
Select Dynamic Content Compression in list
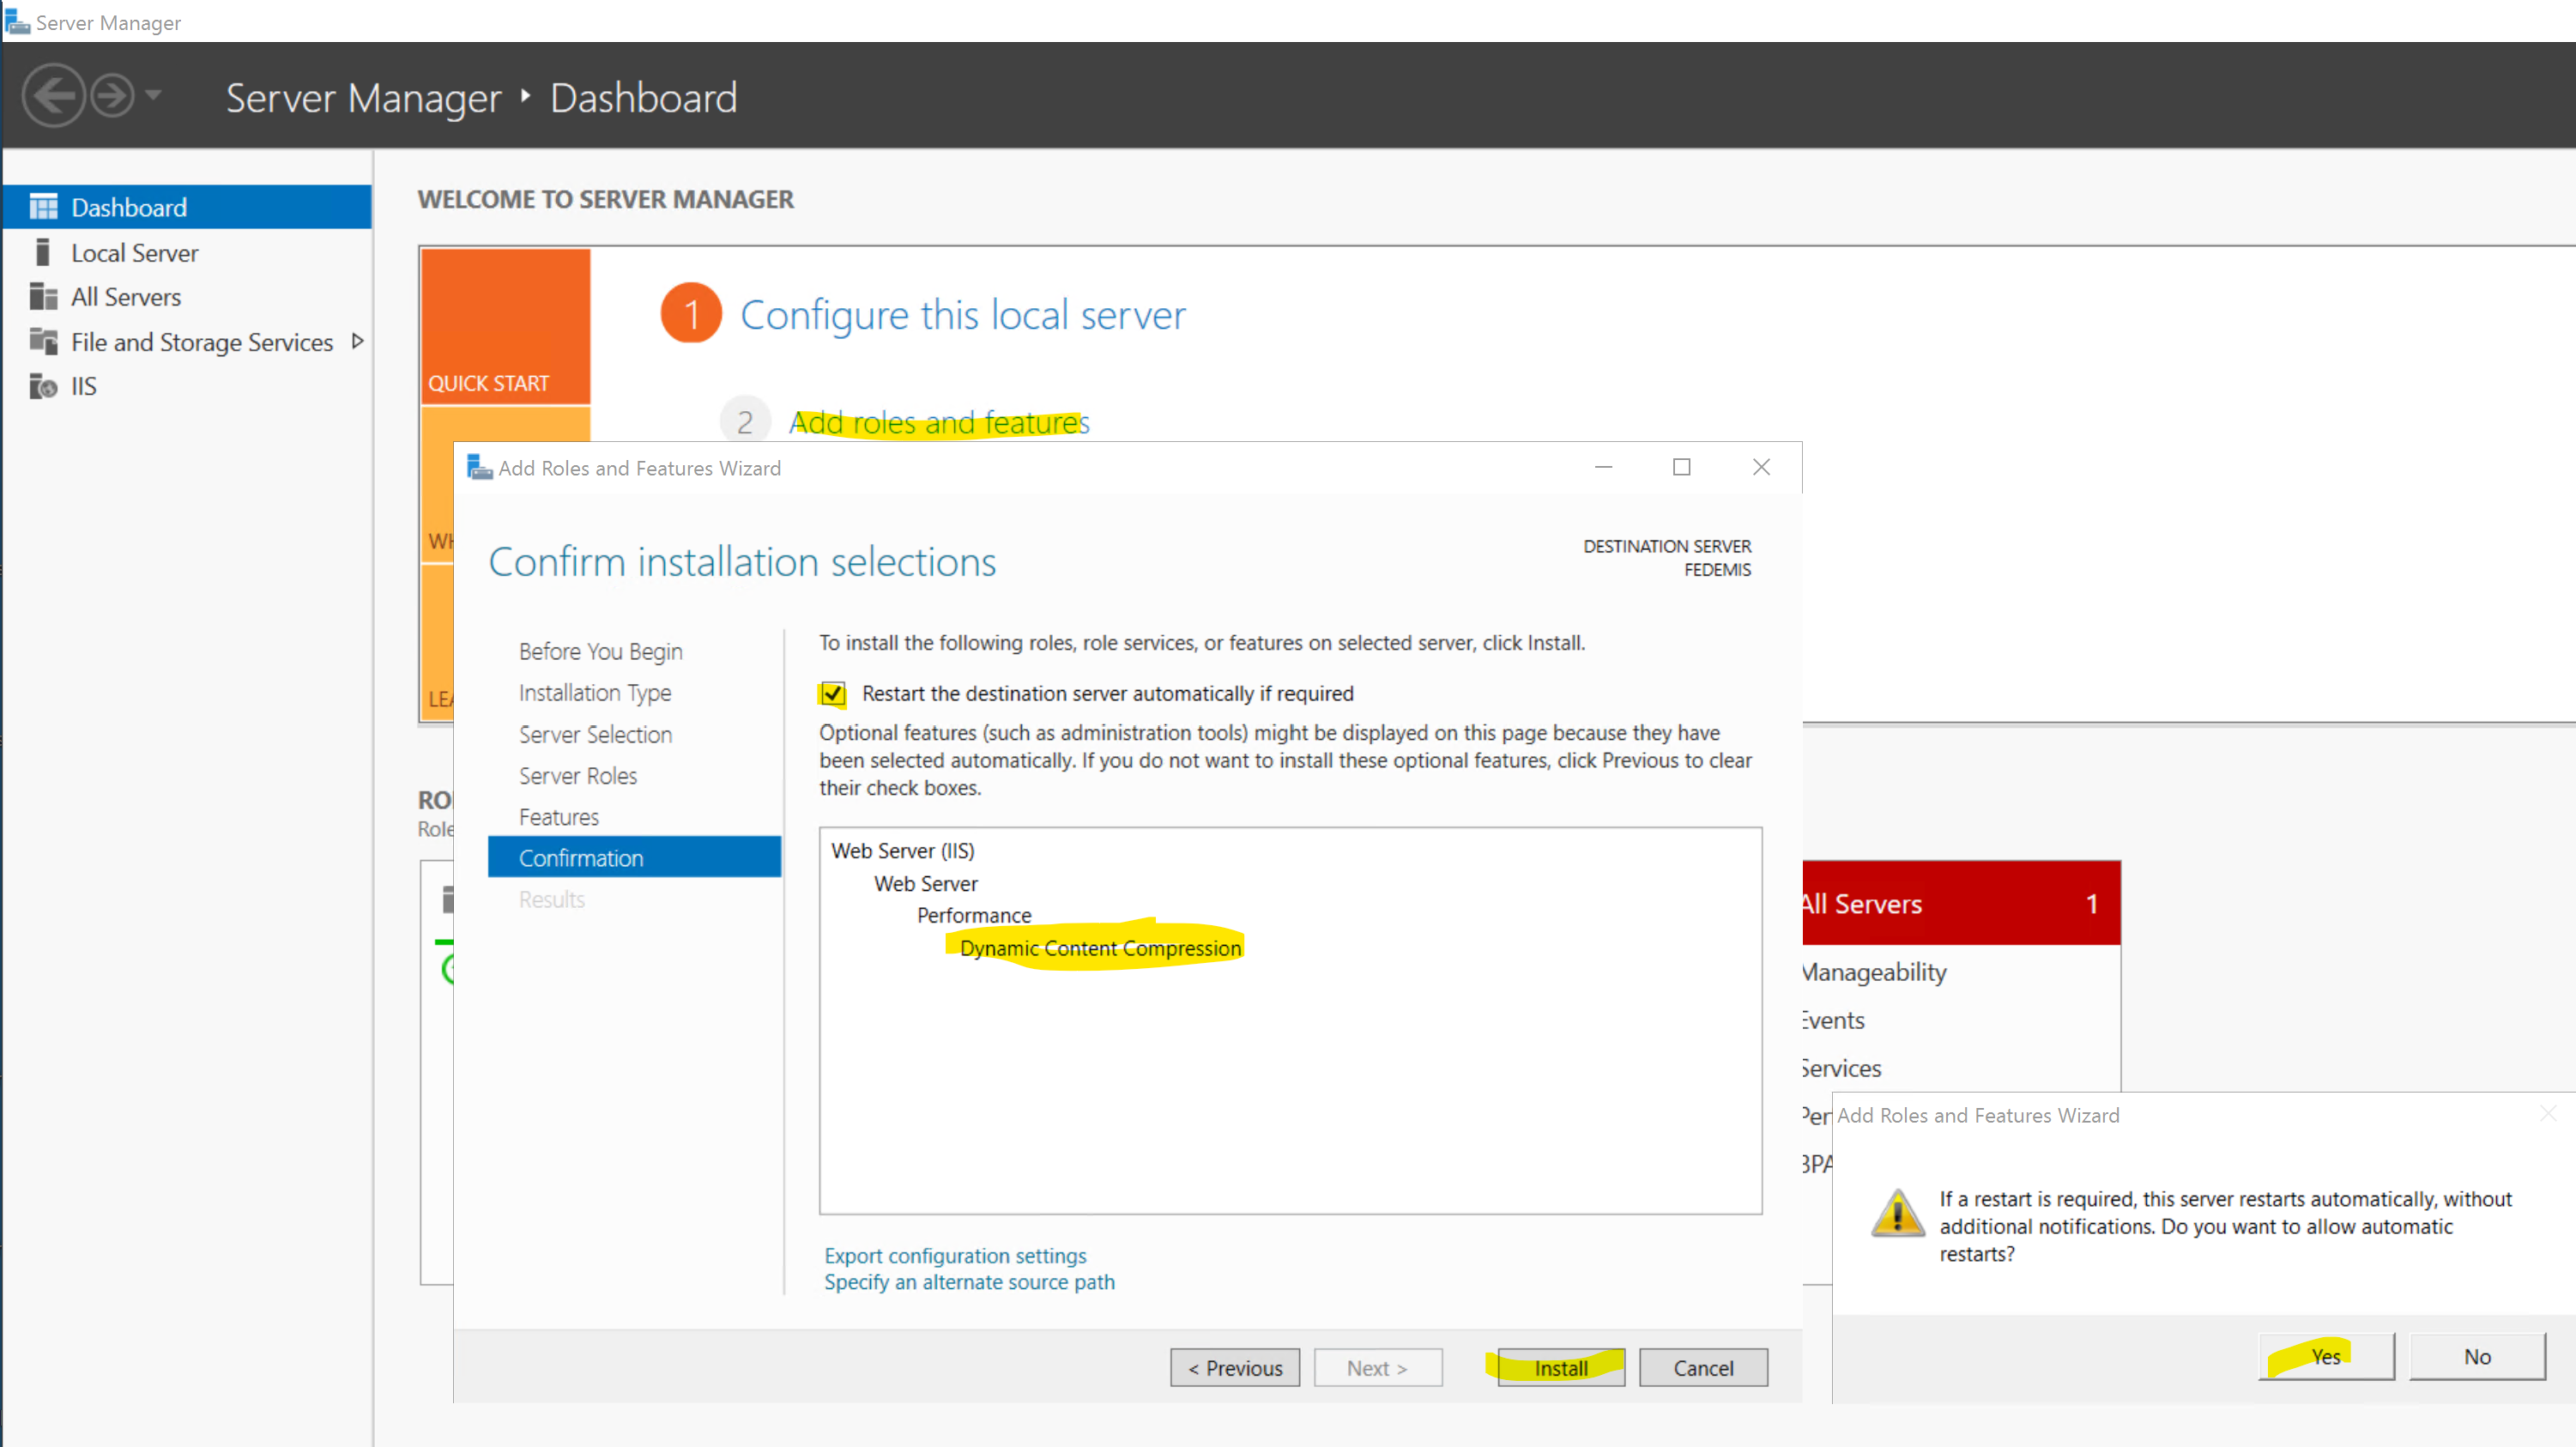pos(1099,948)
